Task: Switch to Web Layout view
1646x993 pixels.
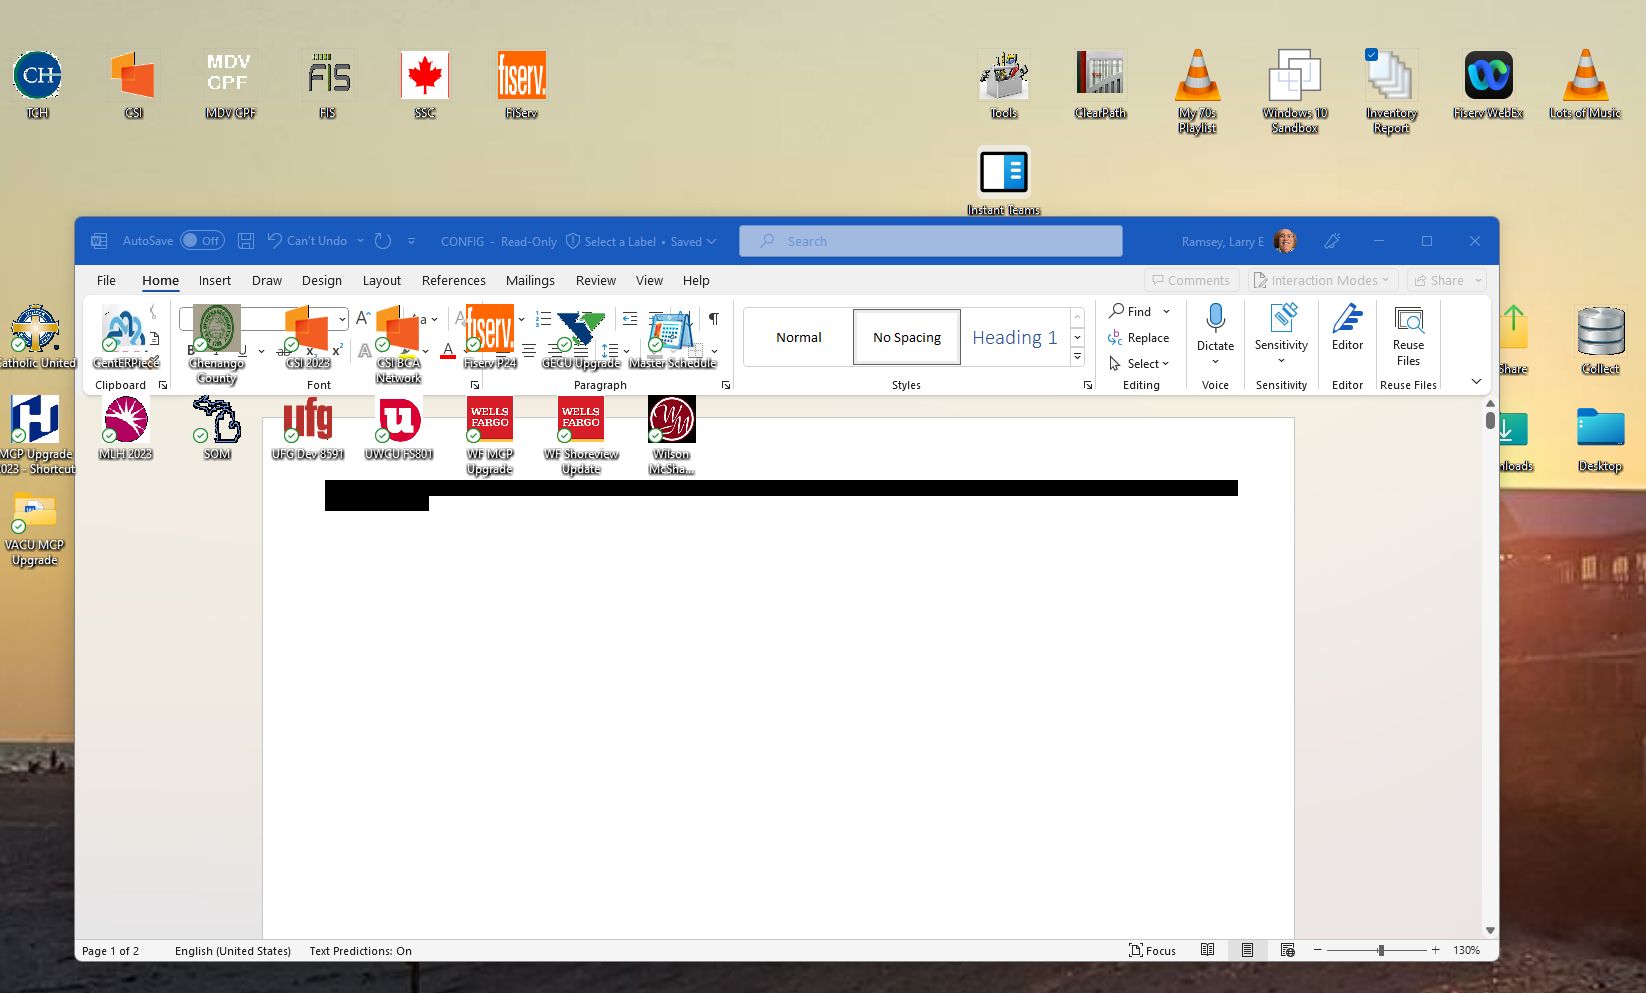Action: click(1287, 950)
